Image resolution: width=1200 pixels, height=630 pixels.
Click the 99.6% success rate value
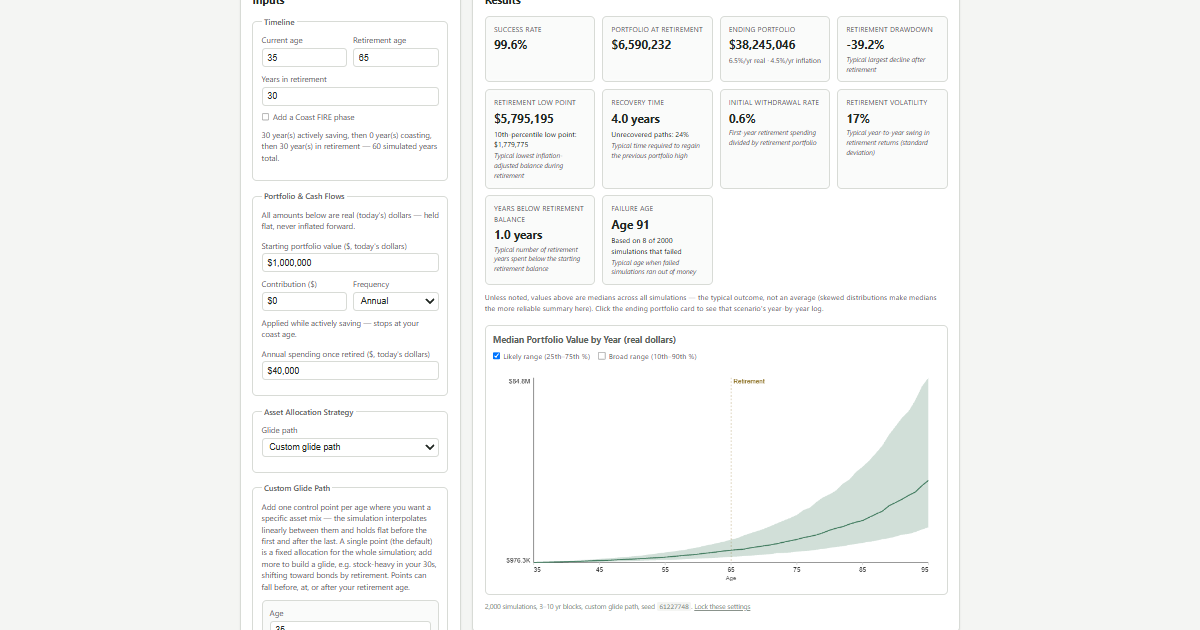pyautogui.click(x=511, y=45)
